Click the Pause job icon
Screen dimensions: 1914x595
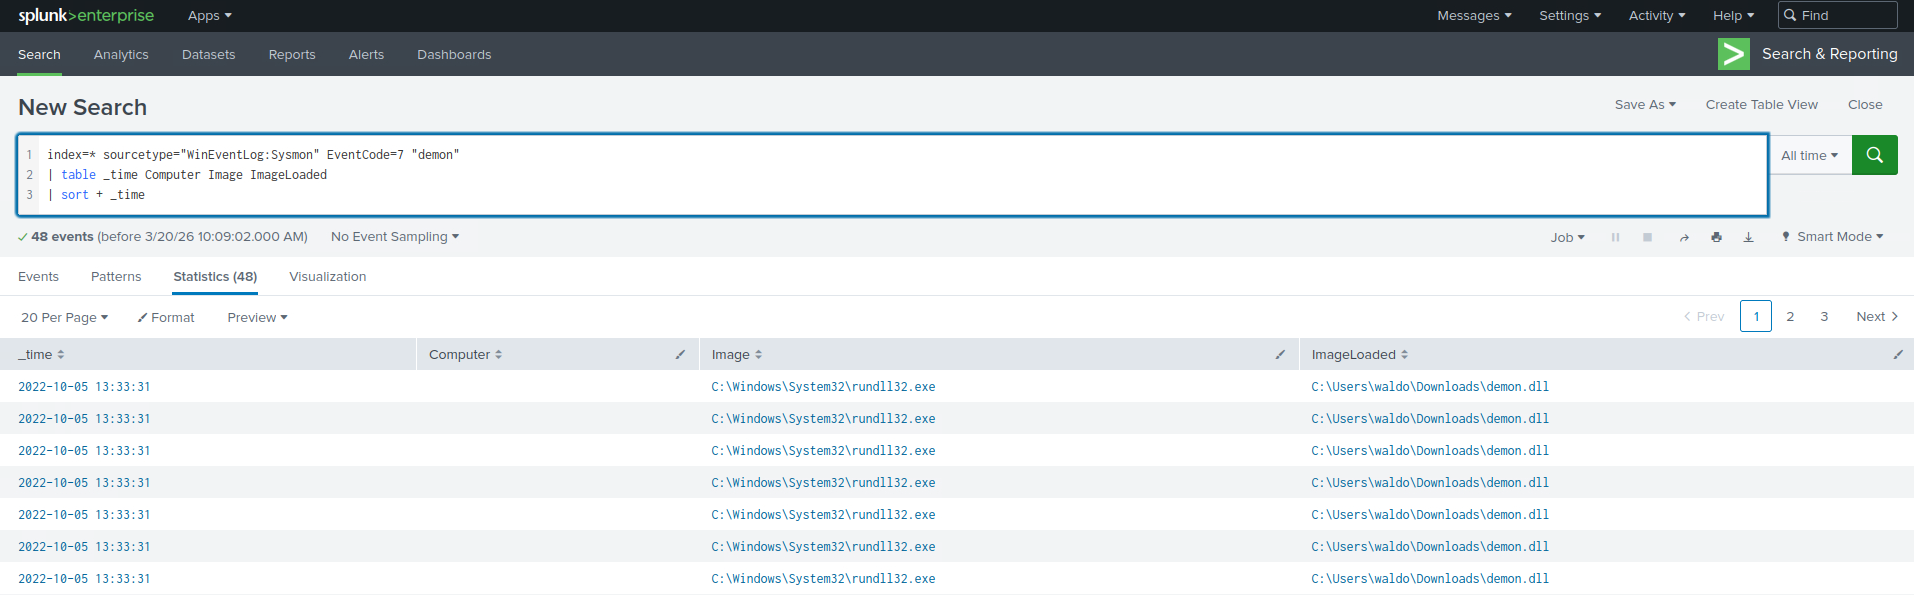(1615, 238)
